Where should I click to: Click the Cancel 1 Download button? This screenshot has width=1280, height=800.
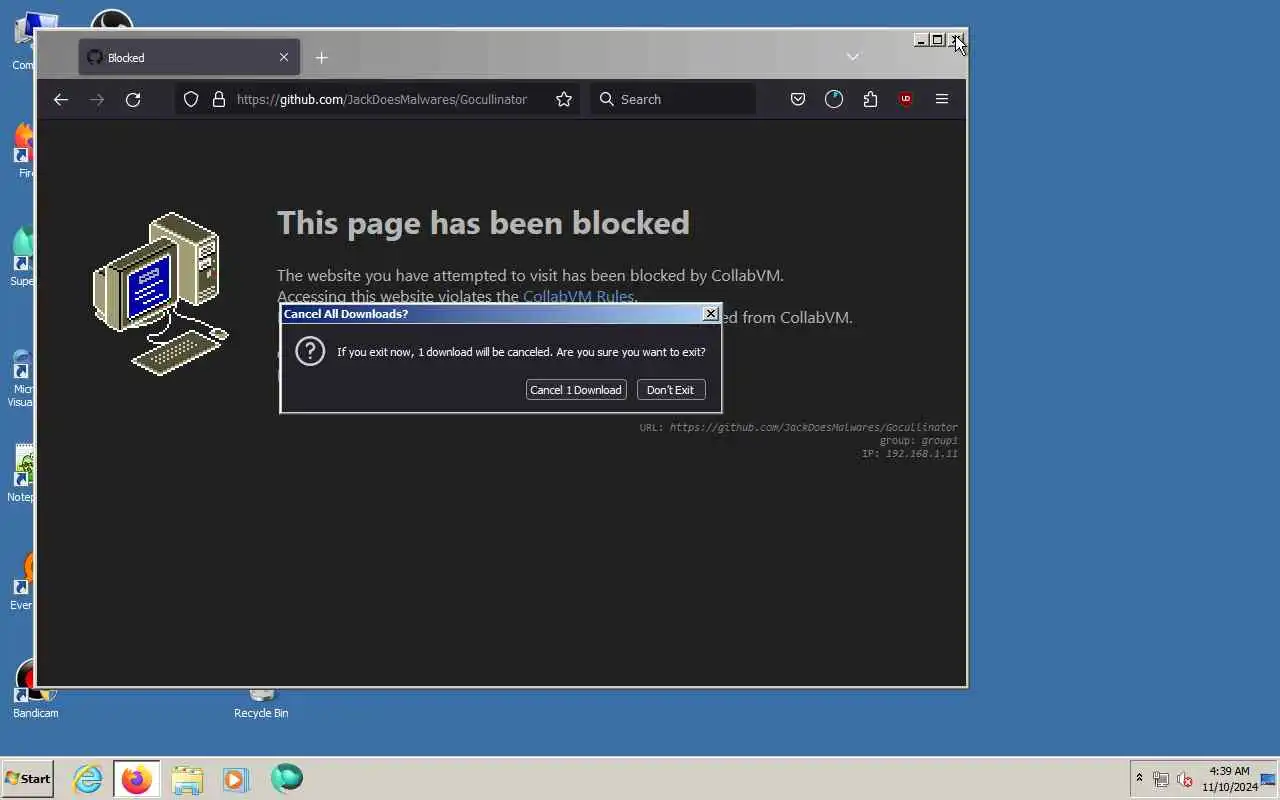(x=576, y=390)
